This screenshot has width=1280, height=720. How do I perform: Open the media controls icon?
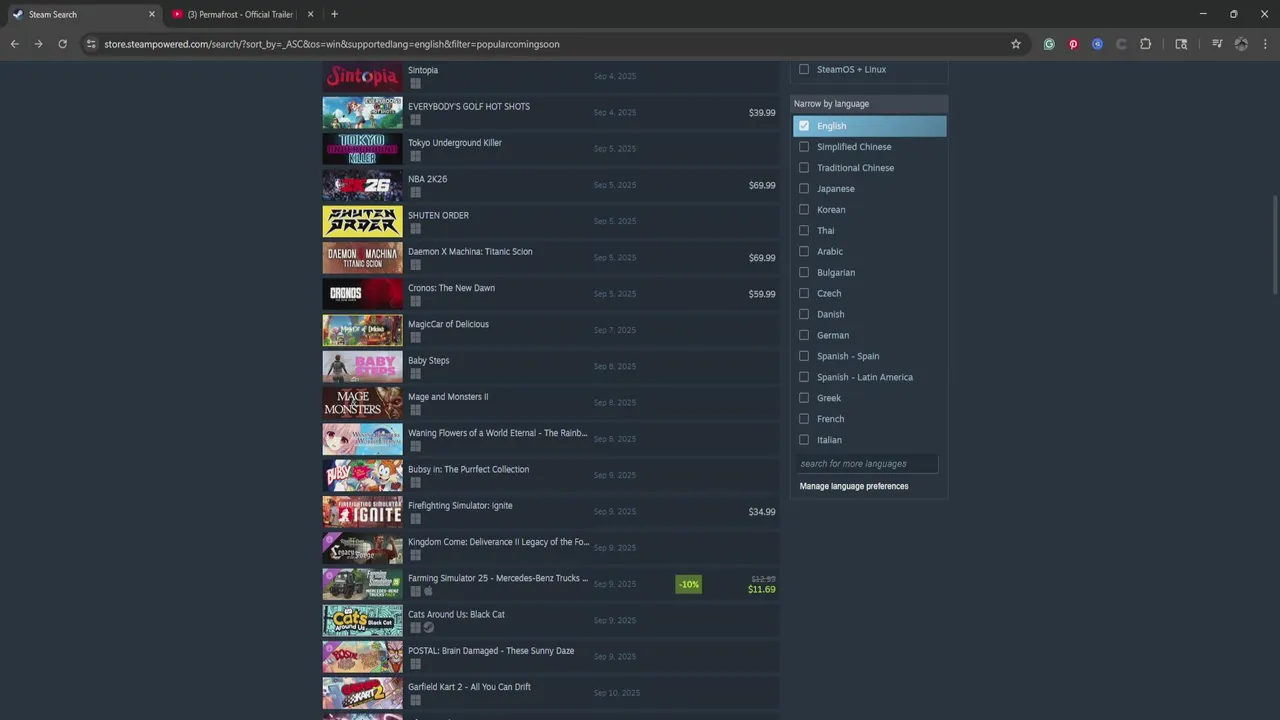coord(1217,44)
